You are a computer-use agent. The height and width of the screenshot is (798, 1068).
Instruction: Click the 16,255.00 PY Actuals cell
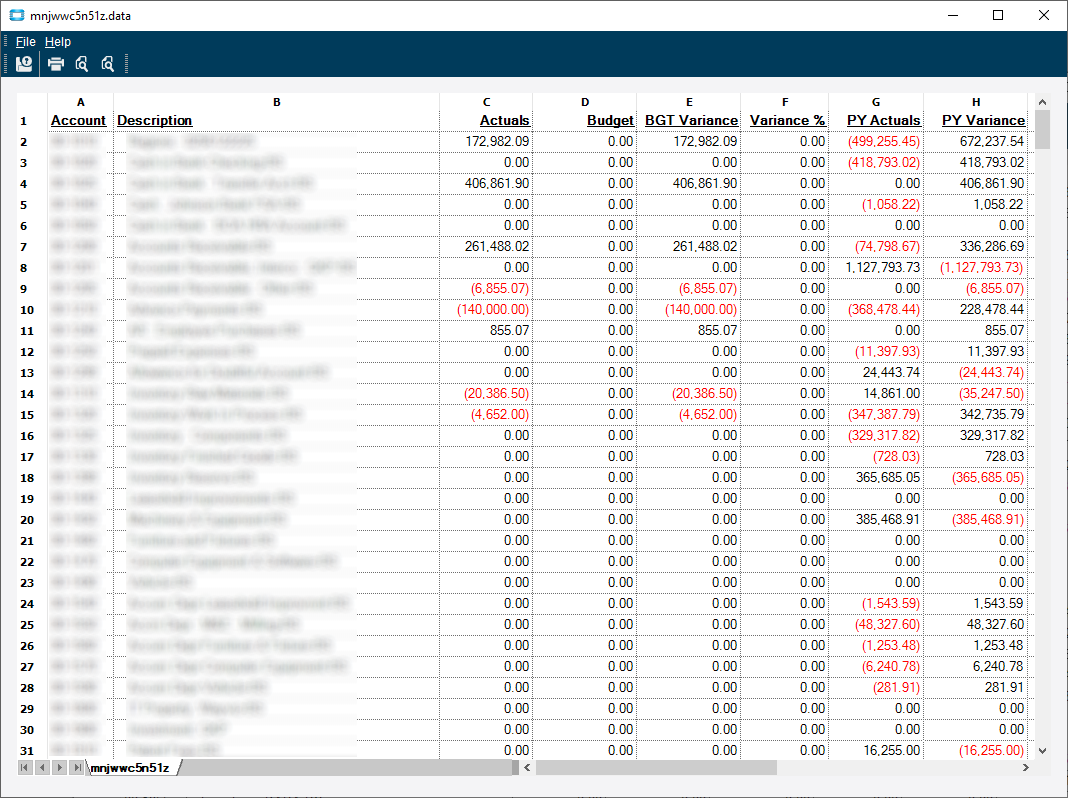tap(876, 750)
